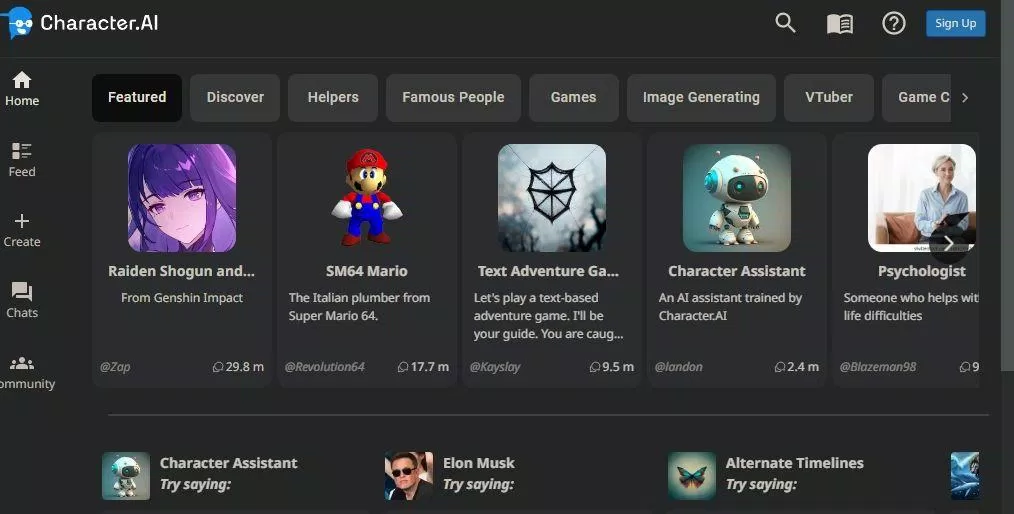Click the Character.AI logo
This screenshot has height=514, width=1014.
84,23
